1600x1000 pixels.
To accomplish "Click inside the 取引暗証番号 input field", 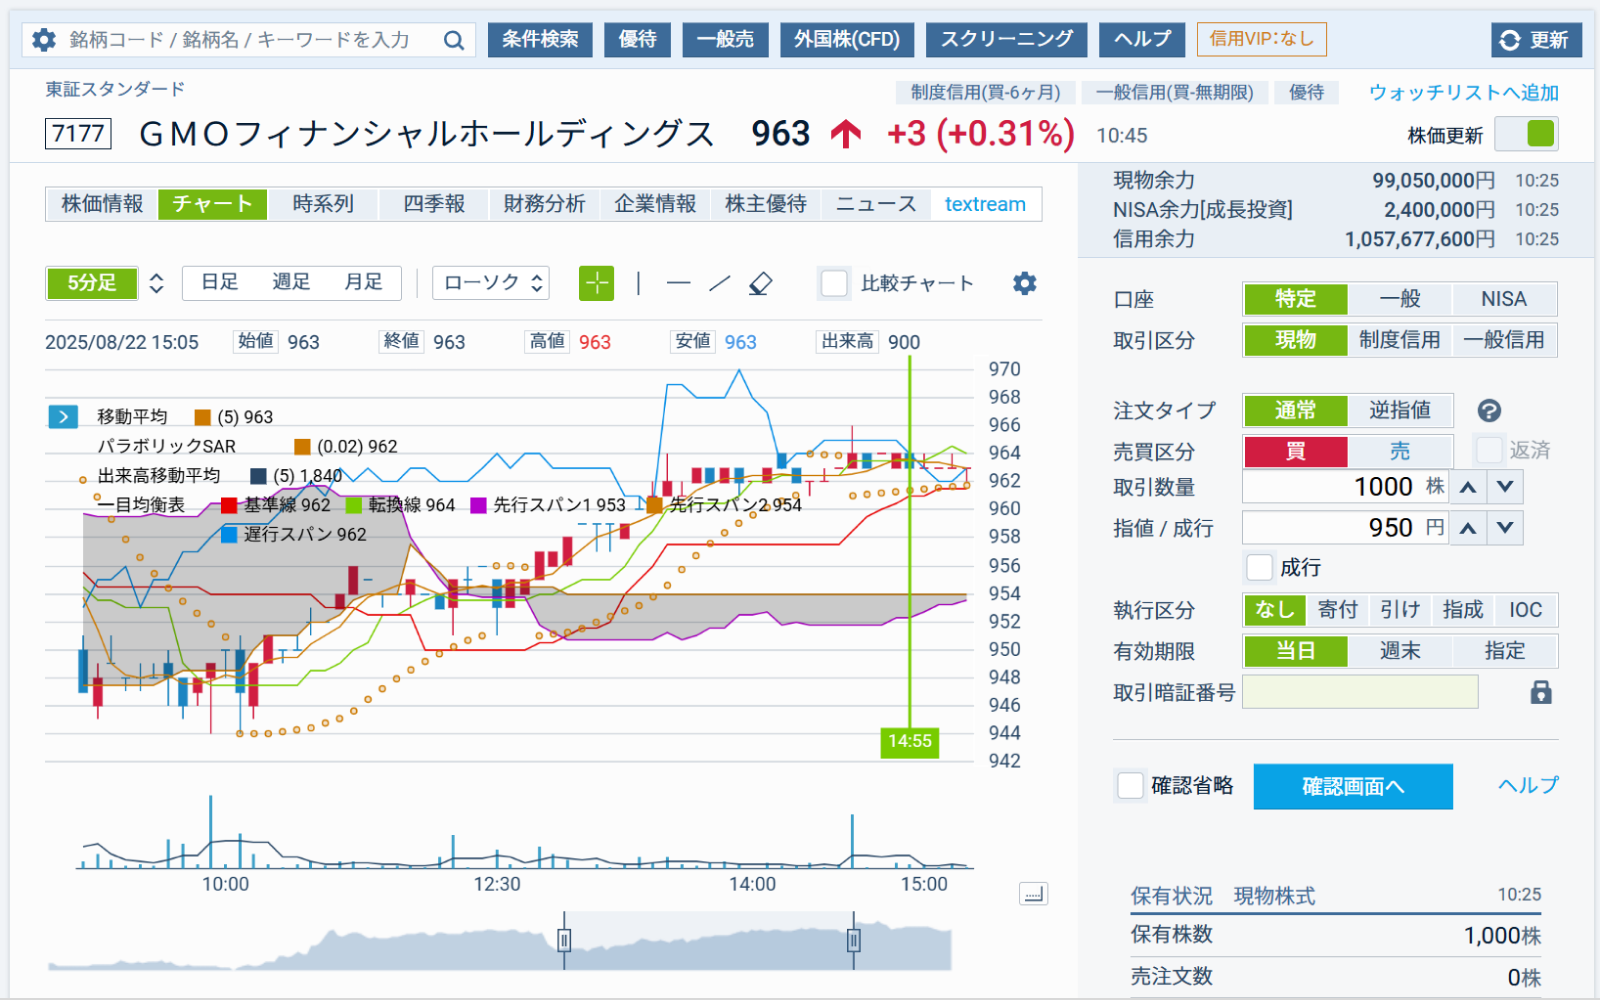I will [x=1360, y=691].
